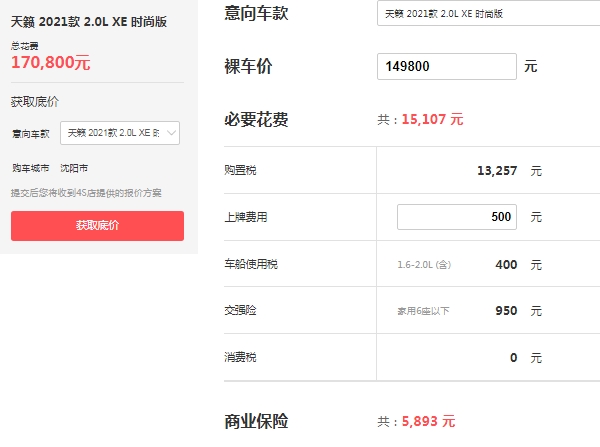Choose the 1.6-2.0L (含) displacement option
This screenshot has width=600, height=447.
pyautogui.click(x=424, y=265)
